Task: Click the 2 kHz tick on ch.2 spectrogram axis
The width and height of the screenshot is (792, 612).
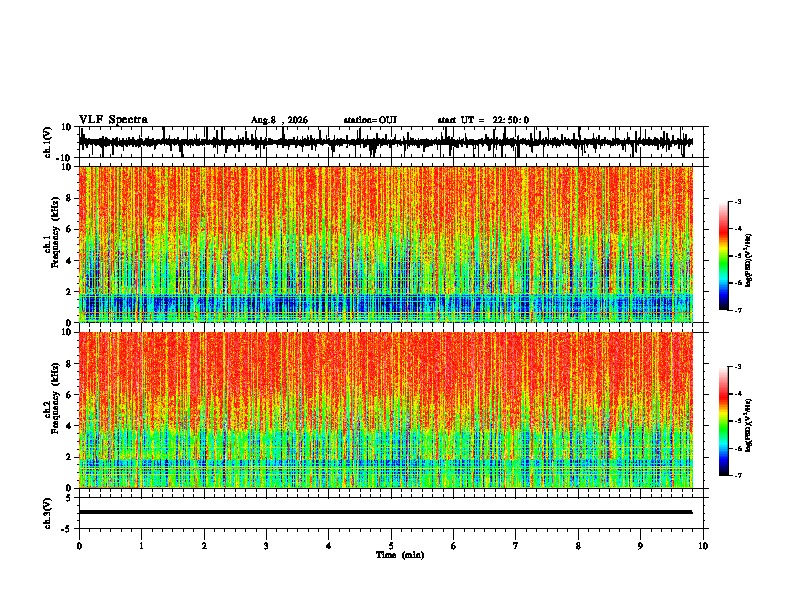Action: tap(69, 457)
